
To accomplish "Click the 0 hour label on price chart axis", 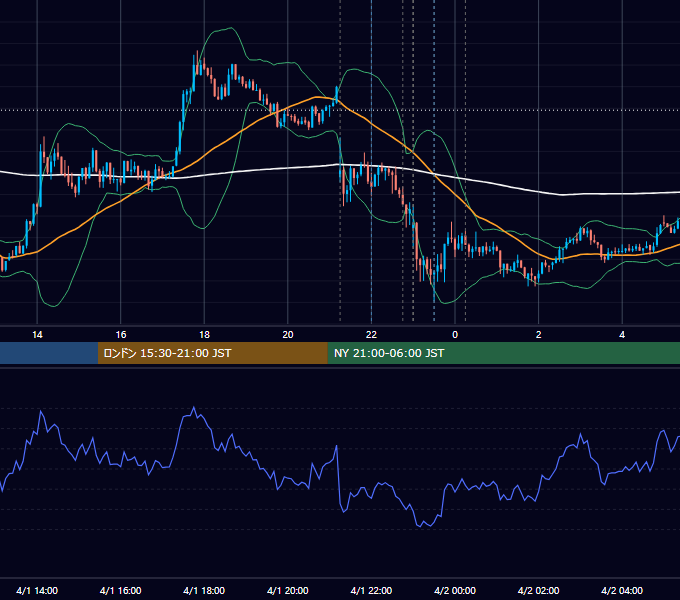I will [x=455, y=335].
